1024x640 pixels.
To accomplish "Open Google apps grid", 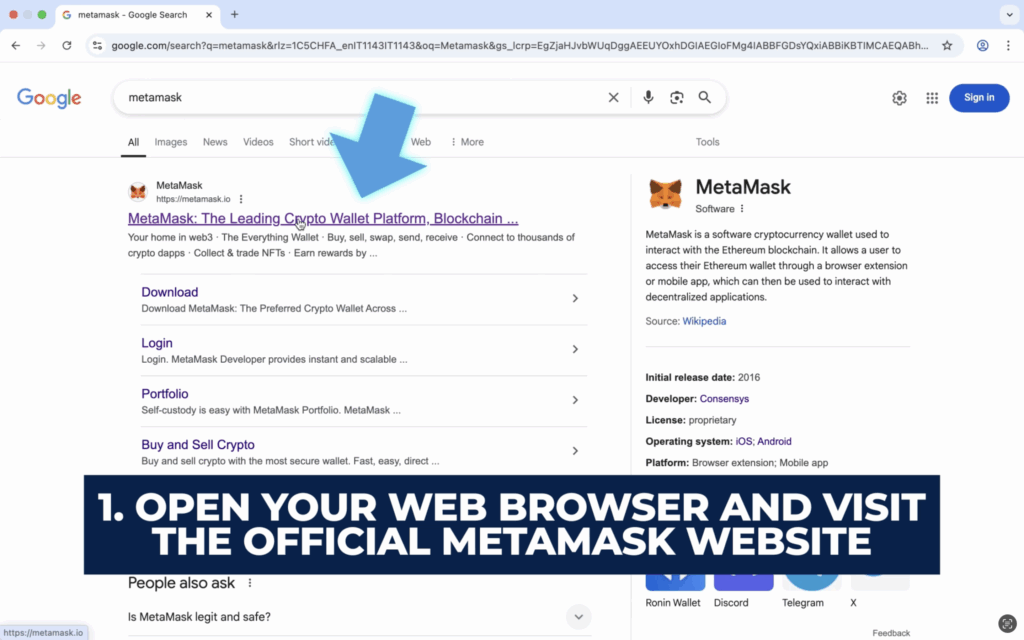I will [932, 98].
